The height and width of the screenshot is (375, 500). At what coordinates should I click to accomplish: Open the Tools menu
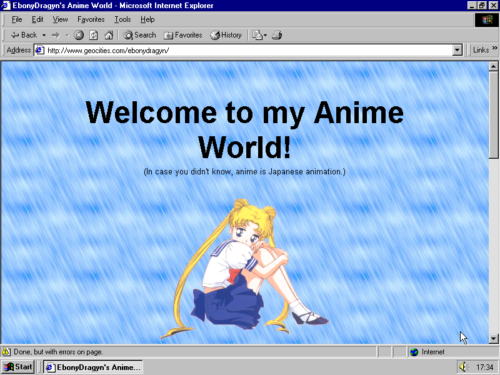(x=122, y=20)
